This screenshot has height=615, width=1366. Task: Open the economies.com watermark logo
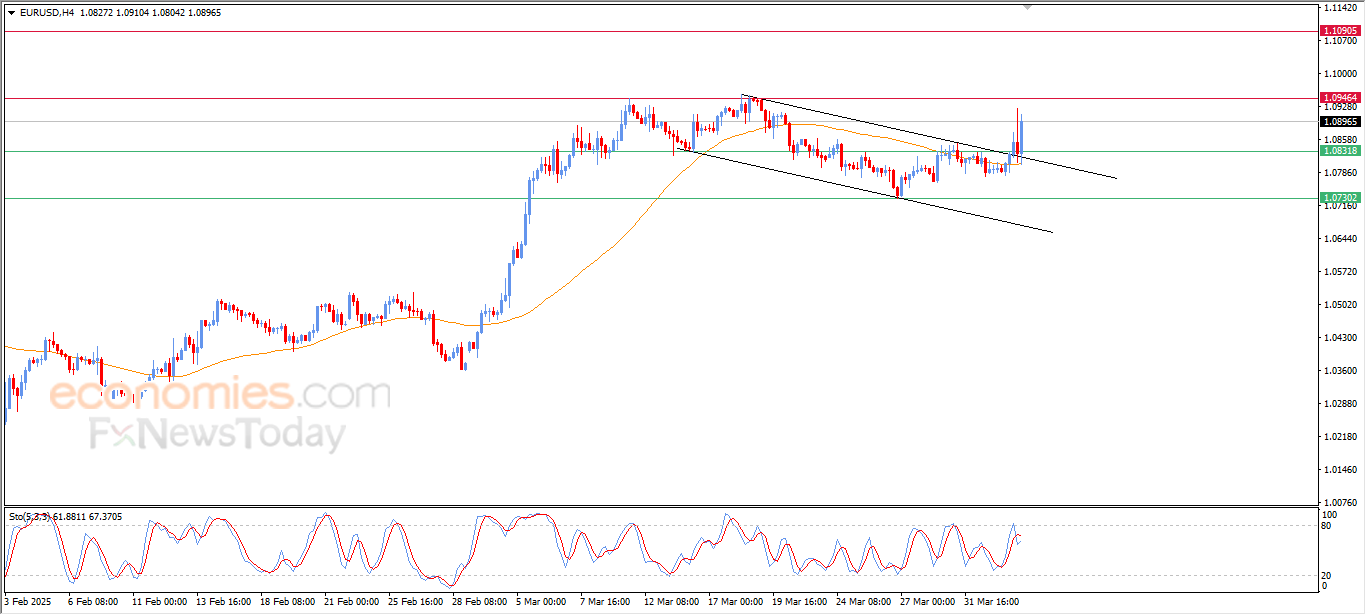[220, 394]
